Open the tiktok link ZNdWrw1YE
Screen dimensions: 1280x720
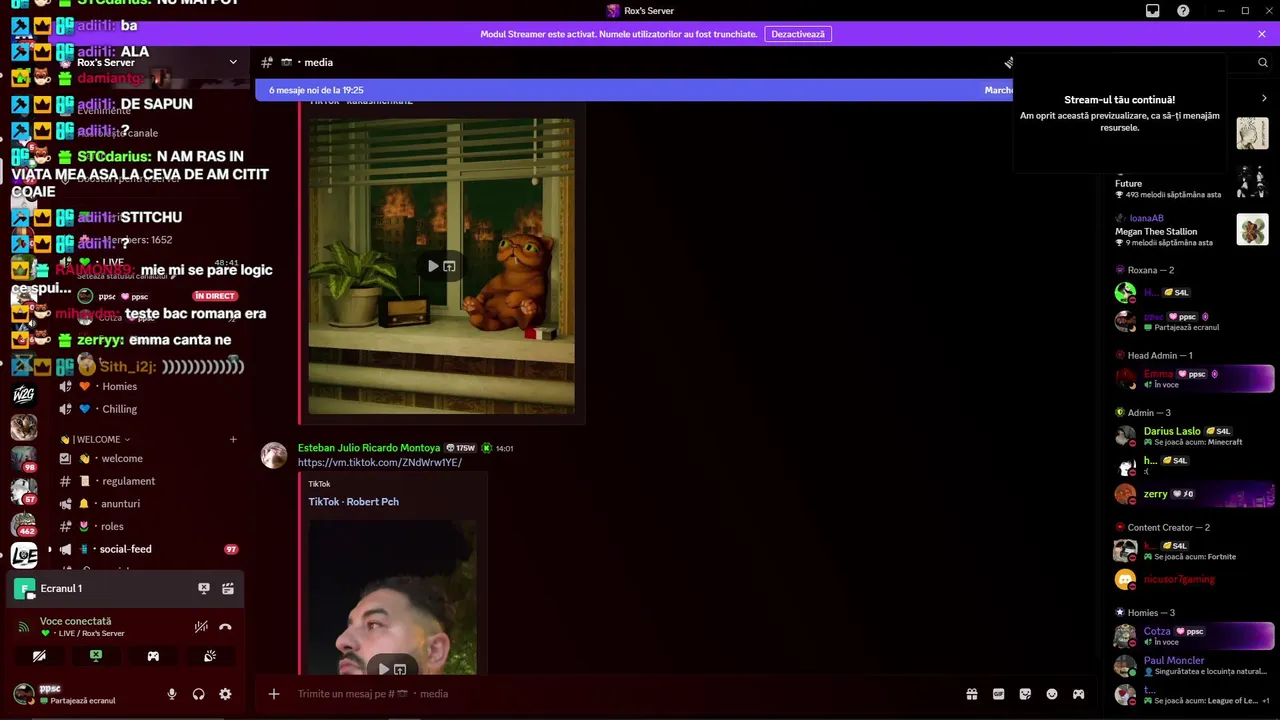[380, 463]
